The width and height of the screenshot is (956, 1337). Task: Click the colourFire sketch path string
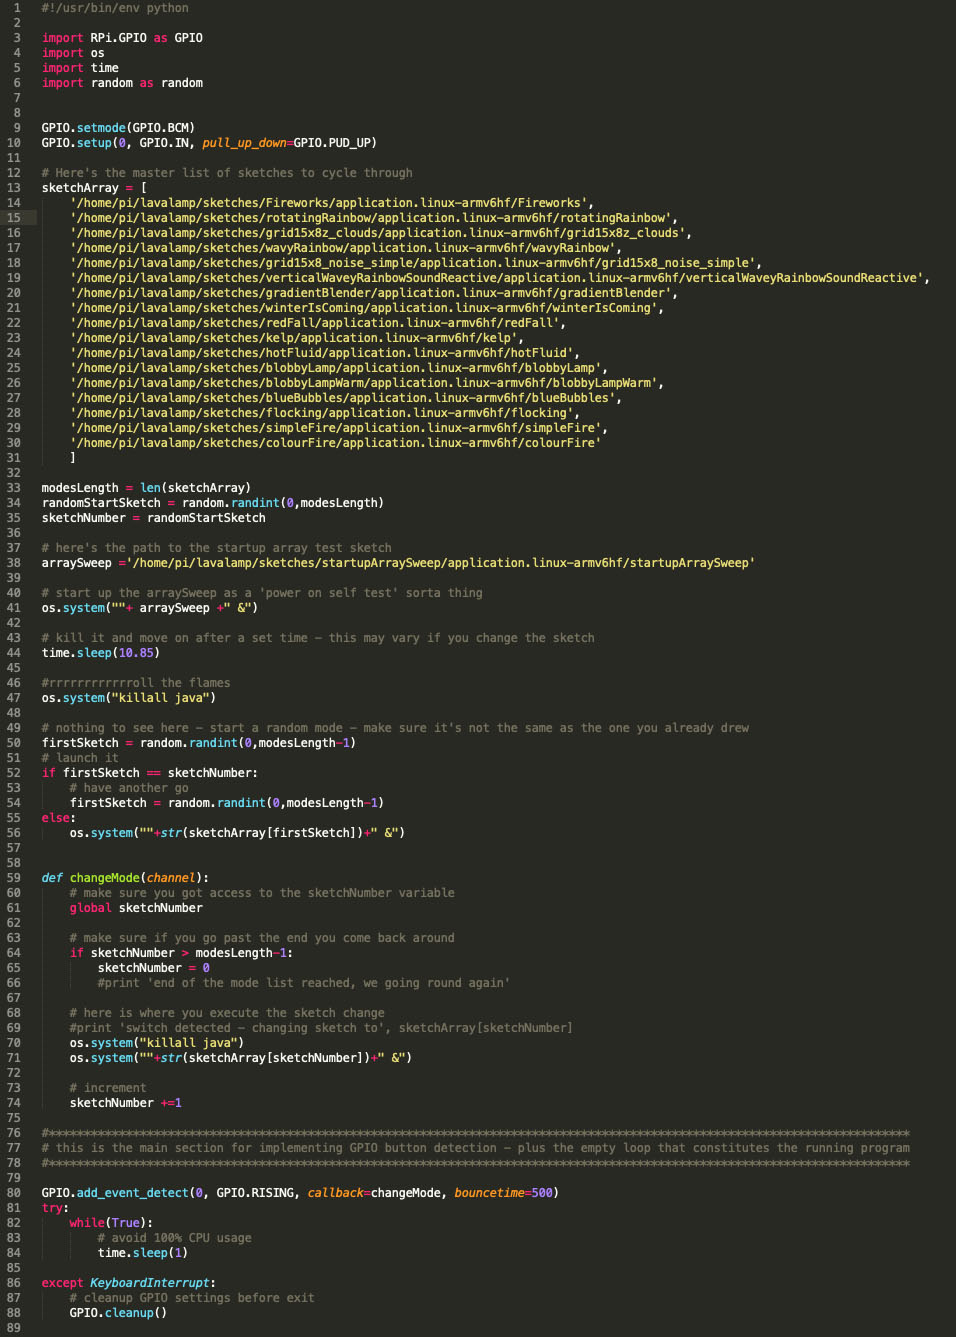point(335,443)
